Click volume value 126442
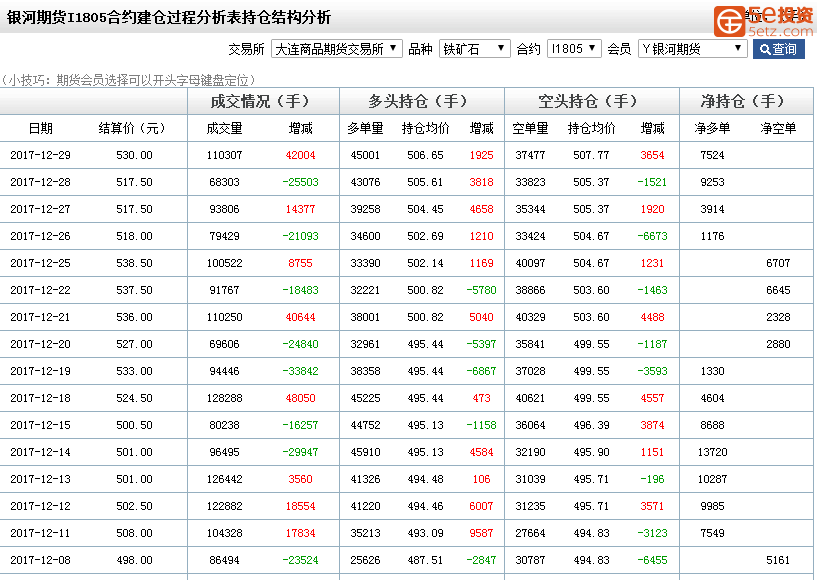Image resolution: width=821 pixels, height=580 pixels. click(224, 479)
